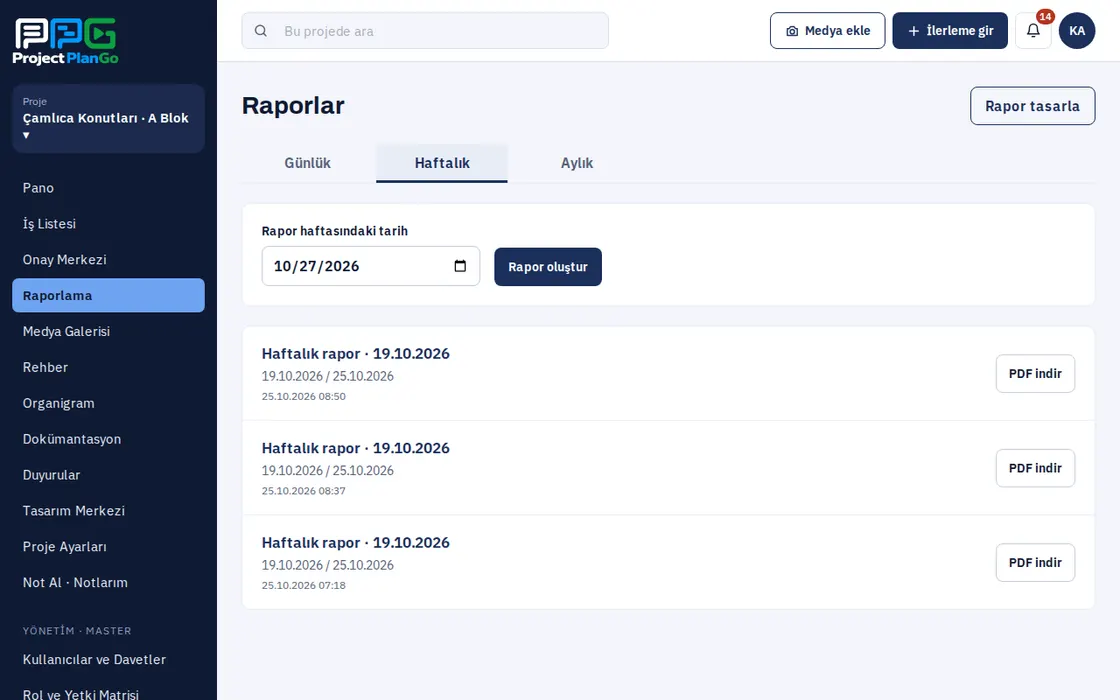Open the calendar picker icon in date field
Screen dimensions: 1120x700
click(460, 266)
